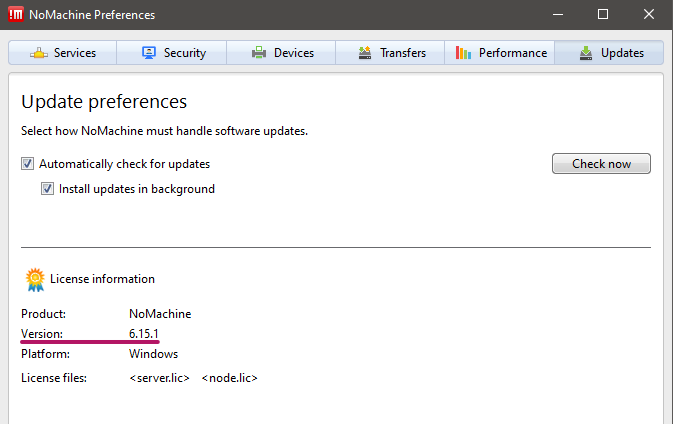The image size is (673, 424).
Task: Click the NoMachine logo in title bar
Action: (x=16, y=15)
